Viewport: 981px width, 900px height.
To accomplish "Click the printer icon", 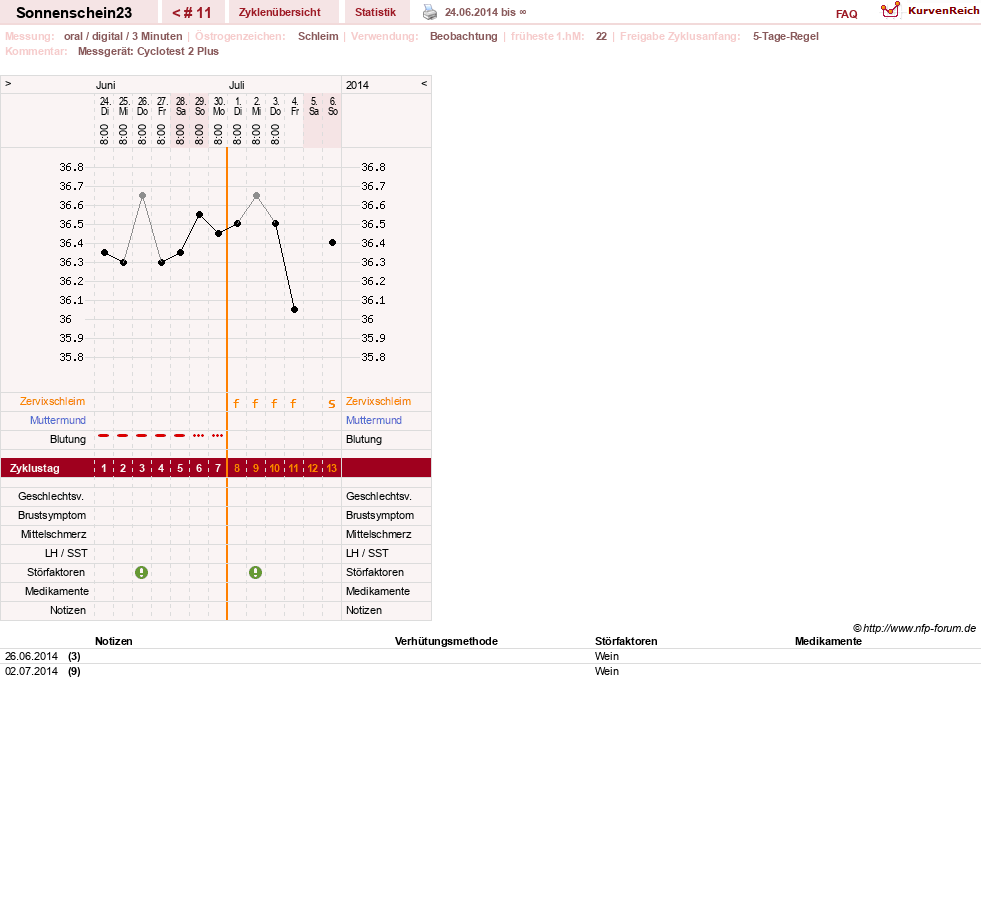I will pos(430,12).
